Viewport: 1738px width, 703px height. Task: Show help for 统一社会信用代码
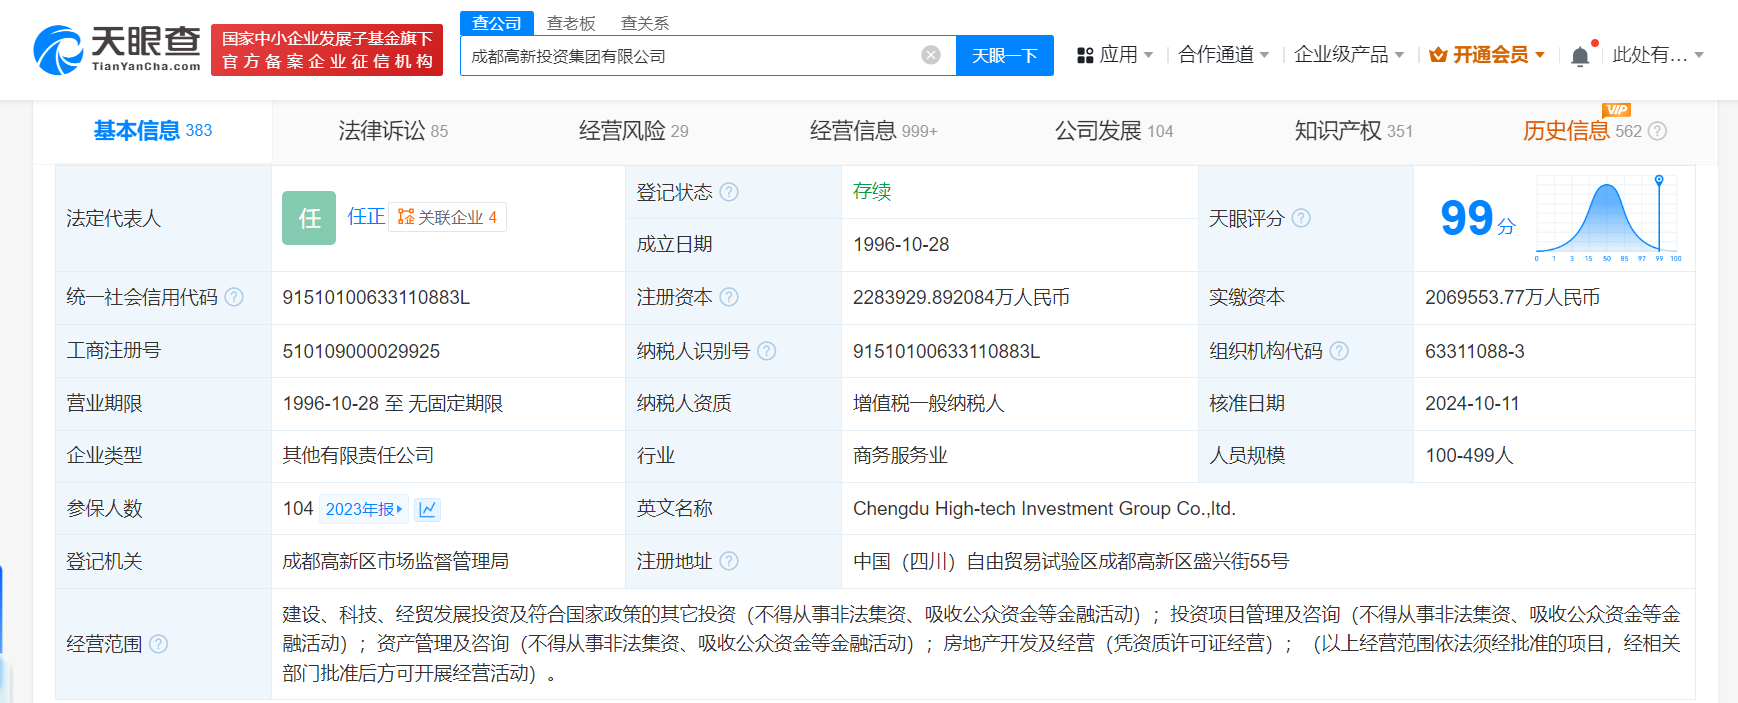234,297
